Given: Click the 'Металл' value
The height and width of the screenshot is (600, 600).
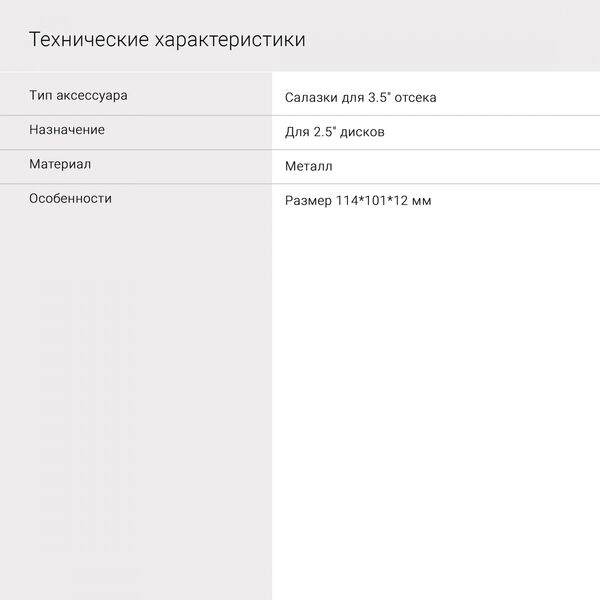Looking at the screenshot, I should [x=309, y=166].
